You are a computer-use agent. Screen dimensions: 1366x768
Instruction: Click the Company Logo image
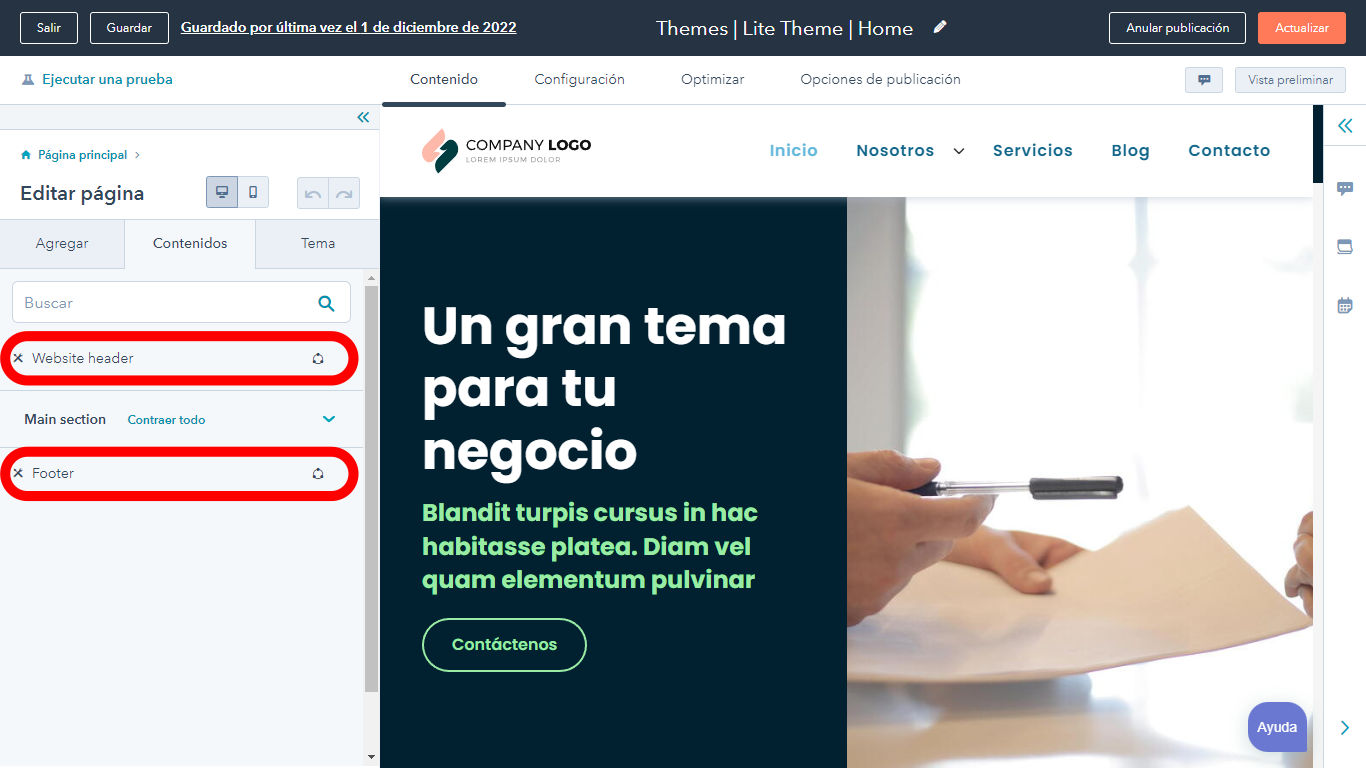click(506, 150)
